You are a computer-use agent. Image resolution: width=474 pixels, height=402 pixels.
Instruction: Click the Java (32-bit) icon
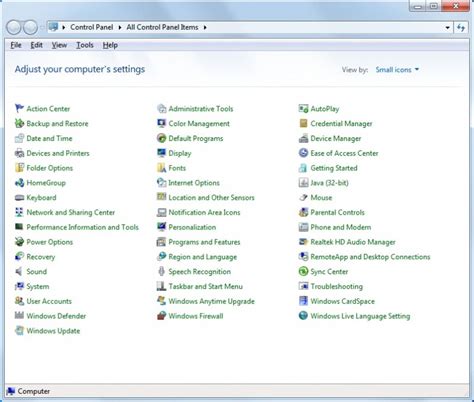point(303,183)
